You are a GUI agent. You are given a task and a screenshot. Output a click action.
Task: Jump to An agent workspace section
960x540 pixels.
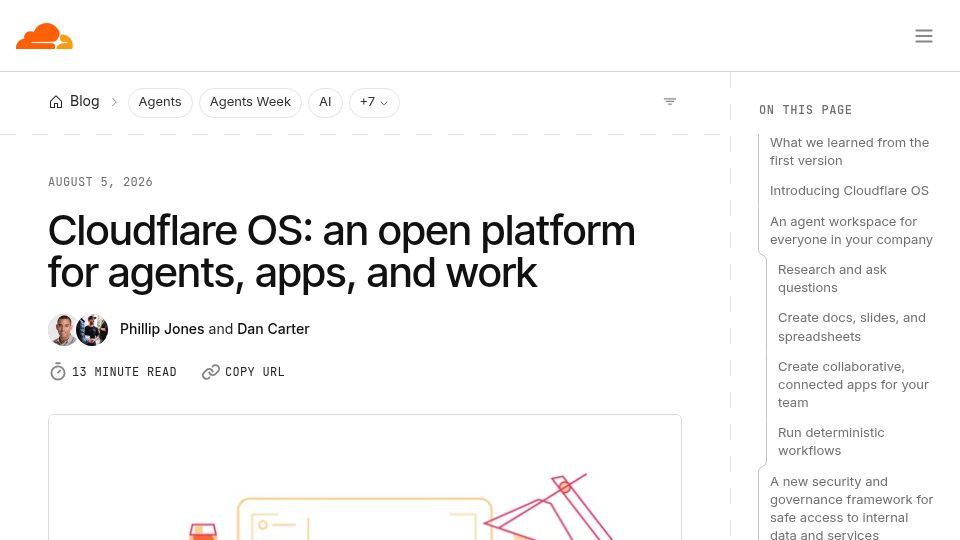pyautogui.click(x=851, y=230)
